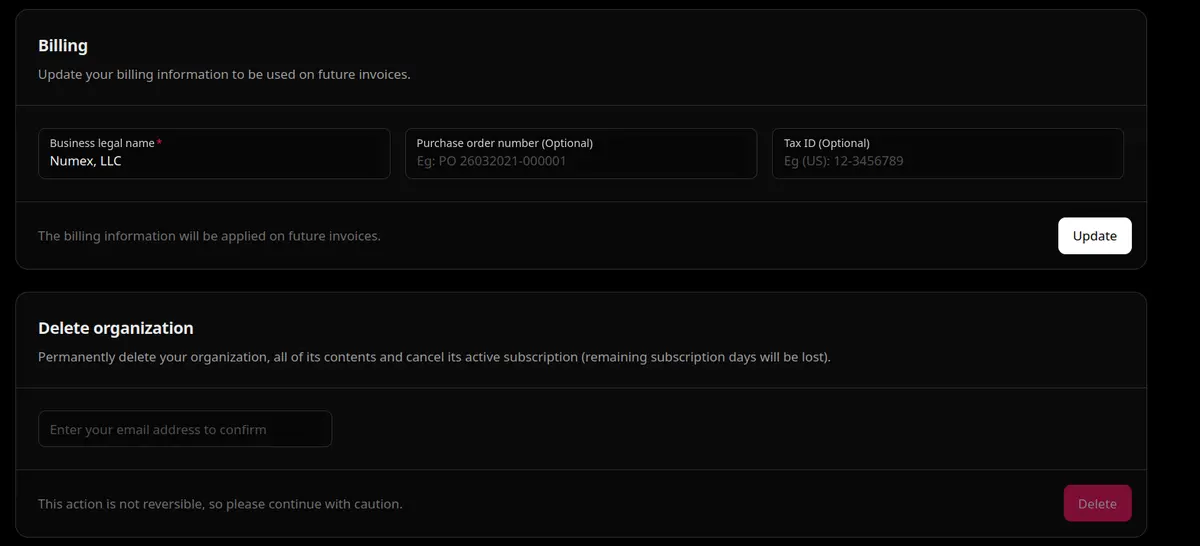Click the red required asterisk marker
The image size is (1200, 546).
[x=159, y=143]
